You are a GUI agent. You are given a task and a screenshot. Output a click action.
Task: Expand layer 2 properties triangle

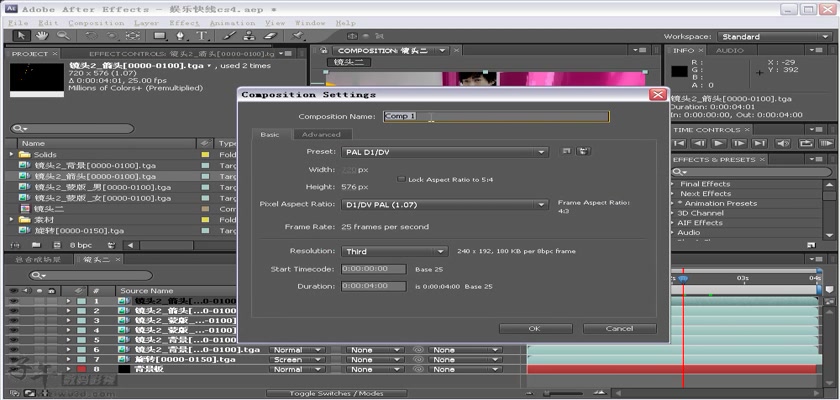pos(68,311)
